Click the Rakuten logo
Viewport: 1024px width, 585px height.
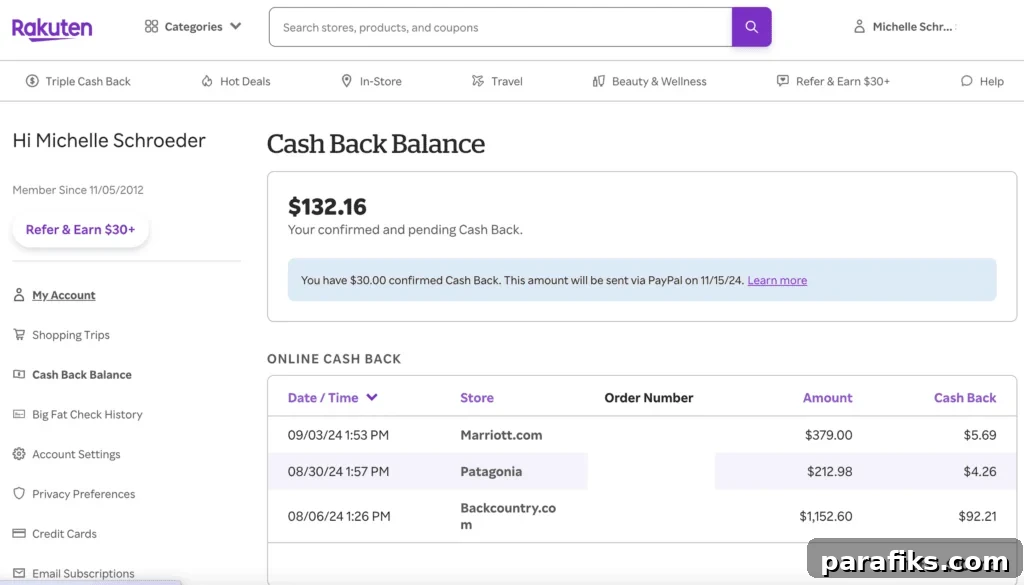coord(52,29)
